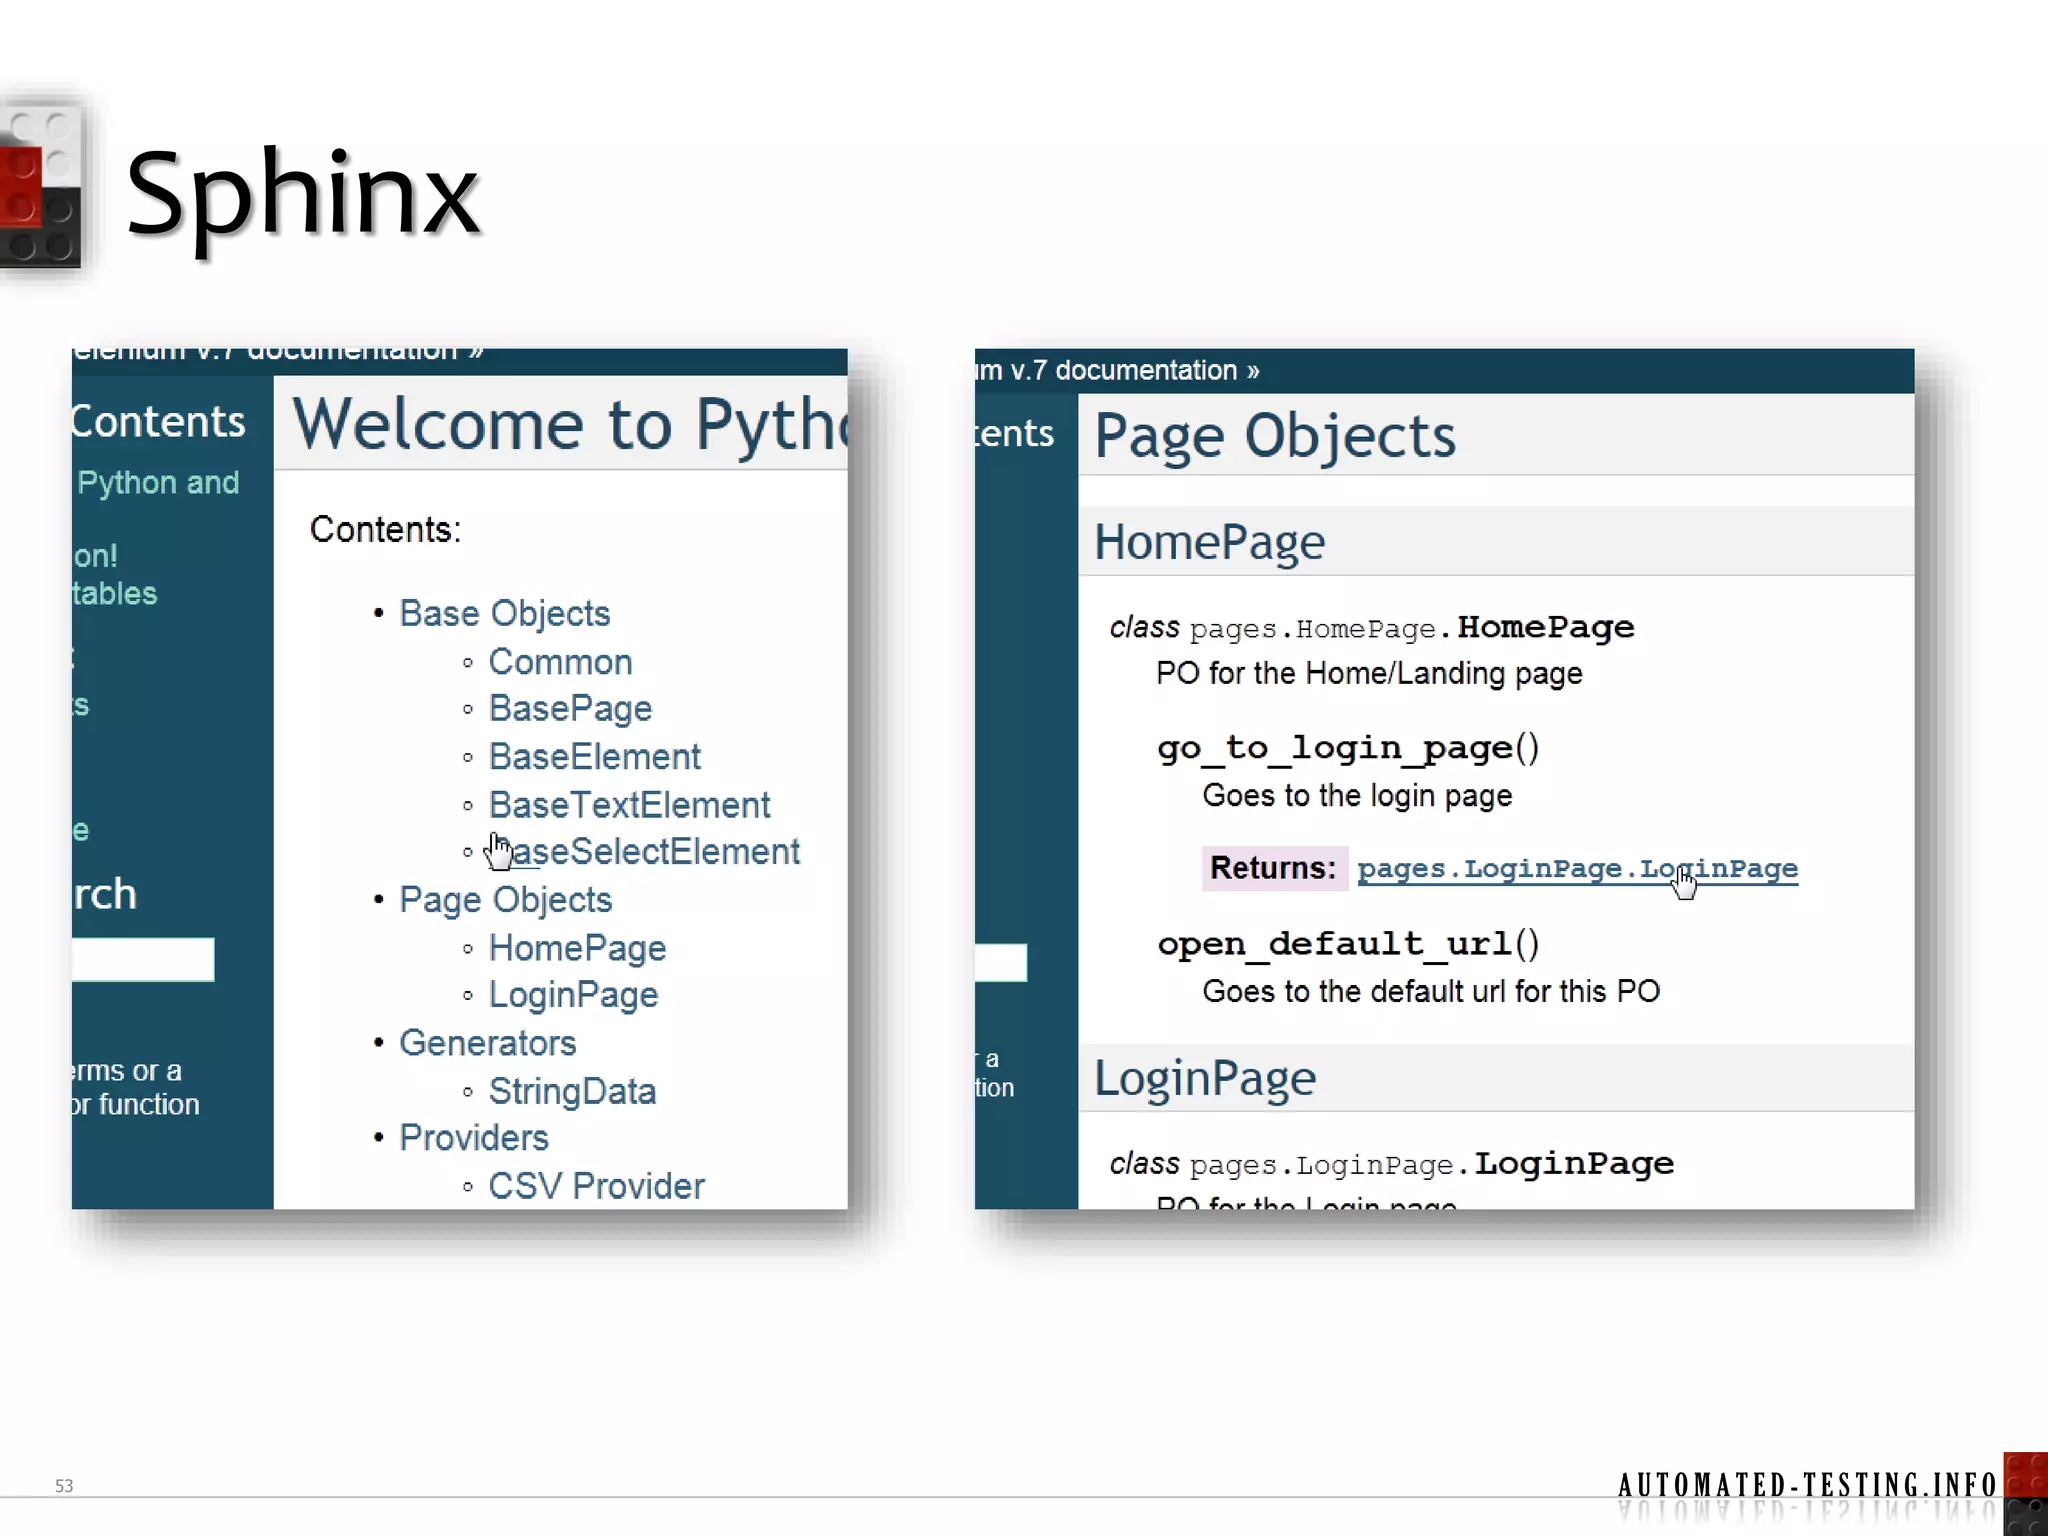Image resolution: width=2048 pixels, height=1536 pixels.
Task: Click the 'v.7 documentation' breadcrumb in right window
Action: click(x=1123, y=371)
